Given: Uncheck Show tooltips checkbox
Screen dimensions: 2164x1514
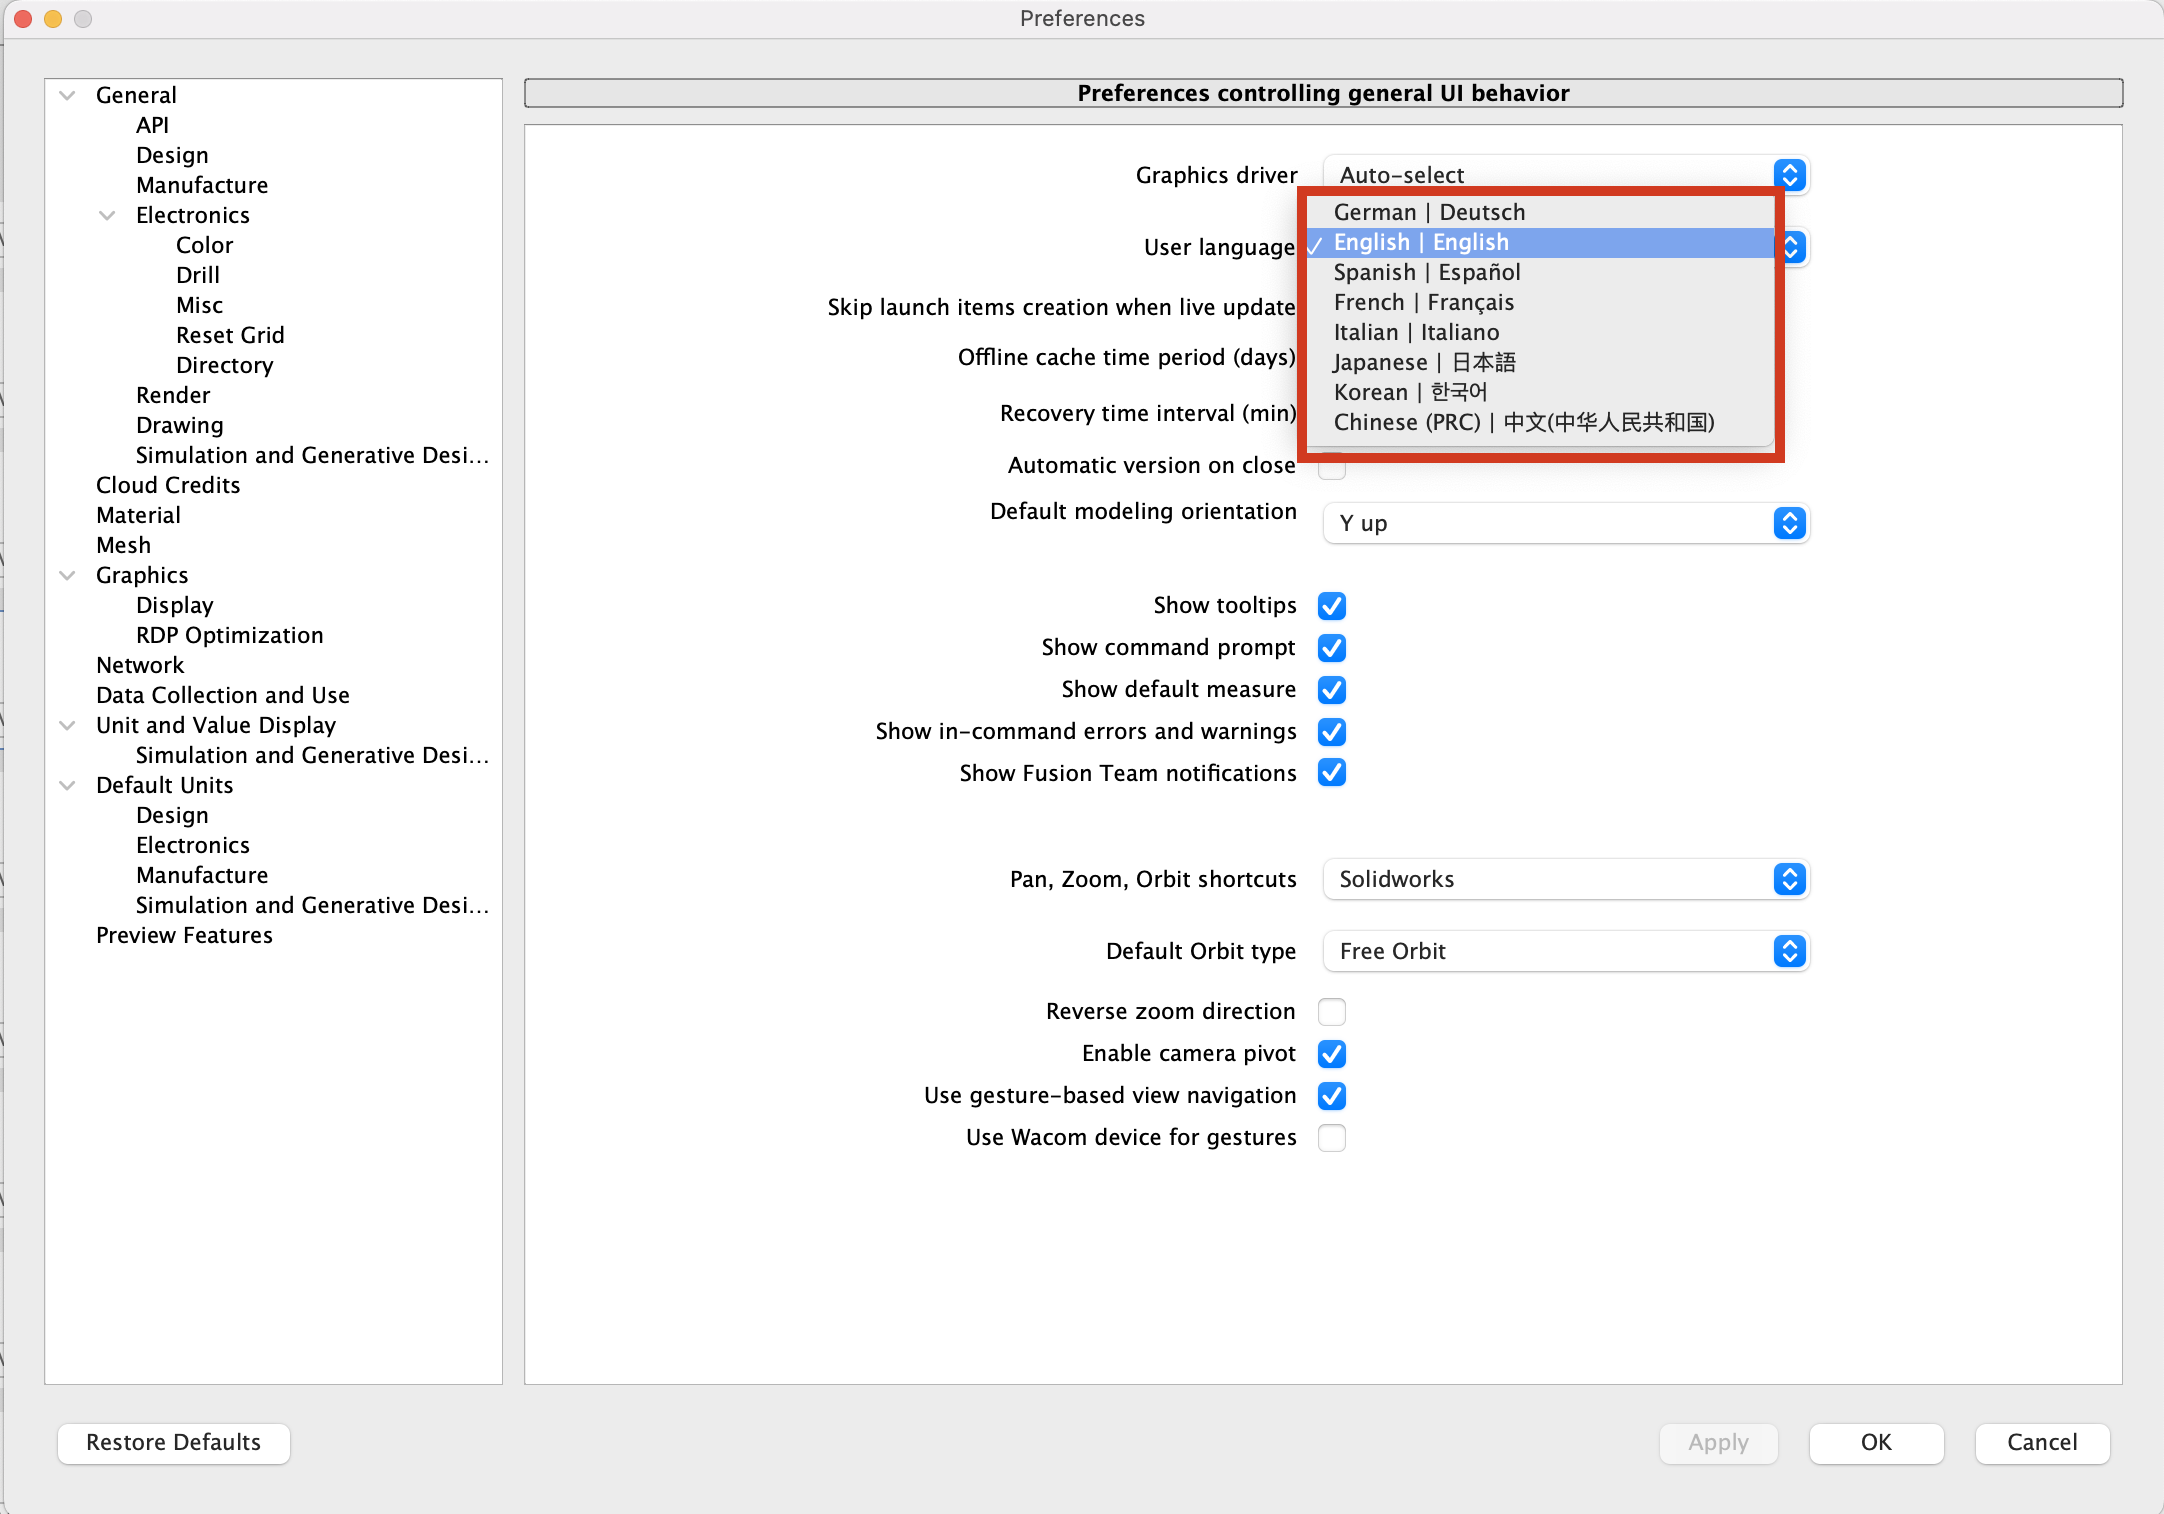Looking at the screenshot, I should coord(1331,606).
